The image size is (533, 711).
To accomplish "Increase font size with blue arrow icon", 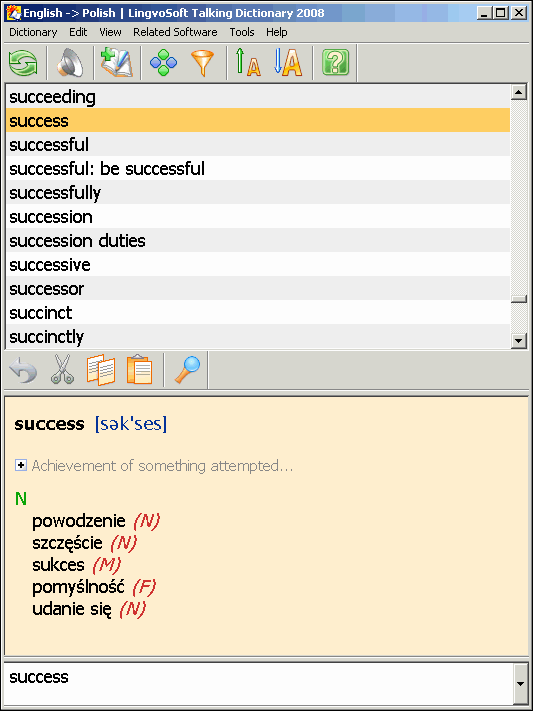I will pyautogui.click(x=288, y=63).
